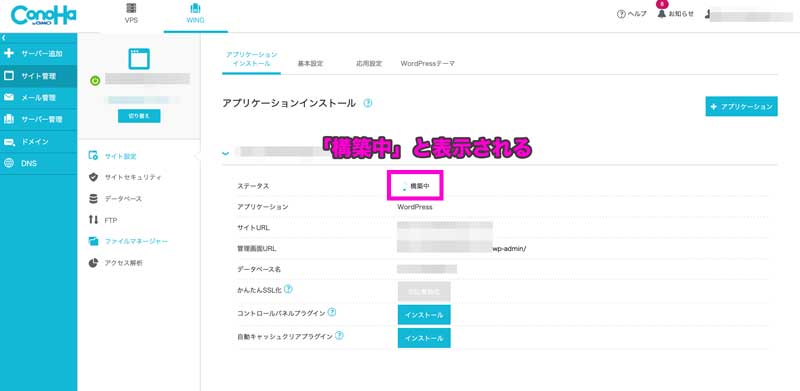
Task: Click the メール管理 envelope icon
Action: [x=8, y=97]
